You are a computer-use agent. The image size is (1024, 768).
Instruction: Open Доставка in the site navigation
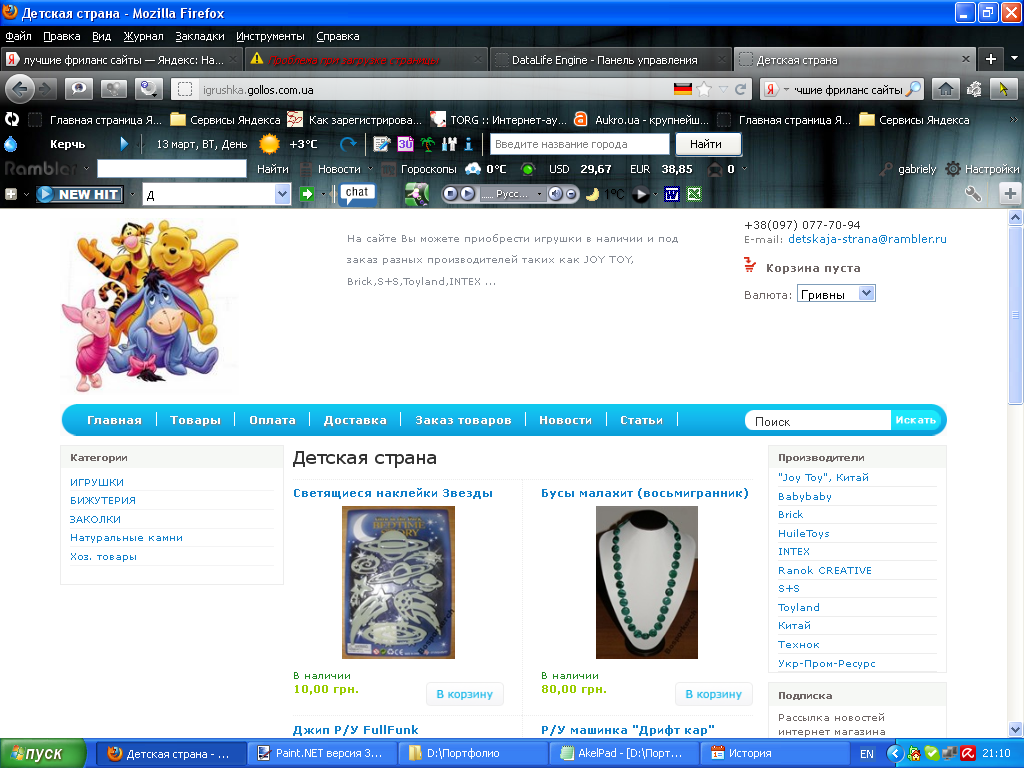coord(355,420)
